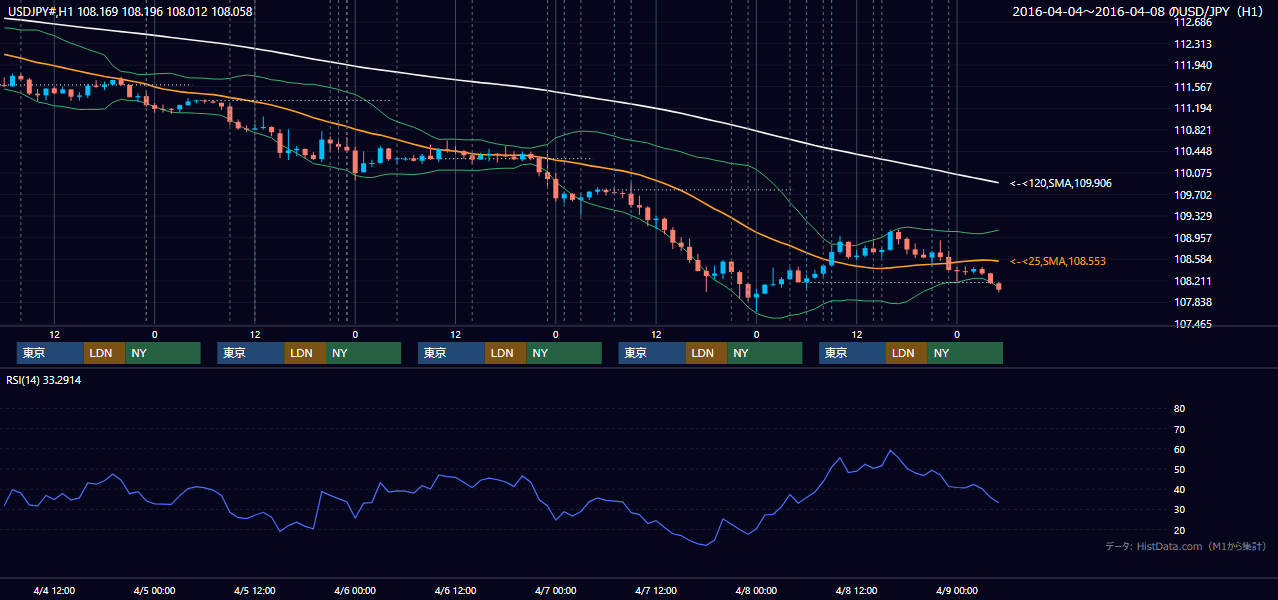Screen dimensions: 1278x600
Task: Click RSI scale level 40
Action: [1179, 490]
